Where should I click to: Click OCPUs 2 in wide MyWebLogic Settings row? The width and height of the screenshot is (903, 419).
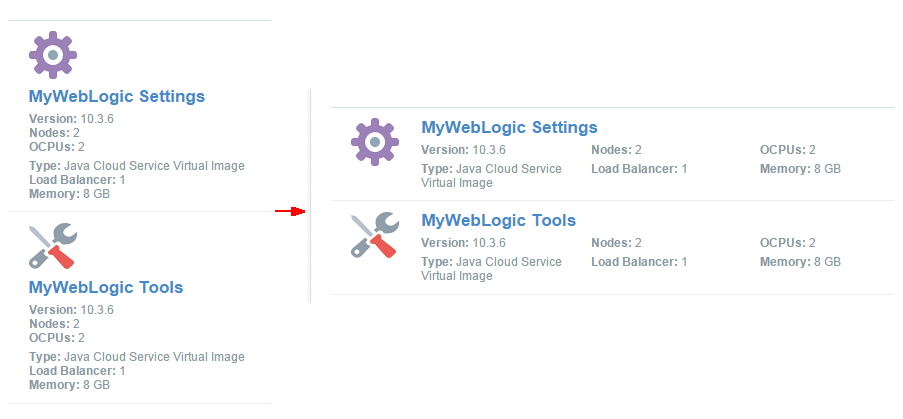tap(788, 150)
